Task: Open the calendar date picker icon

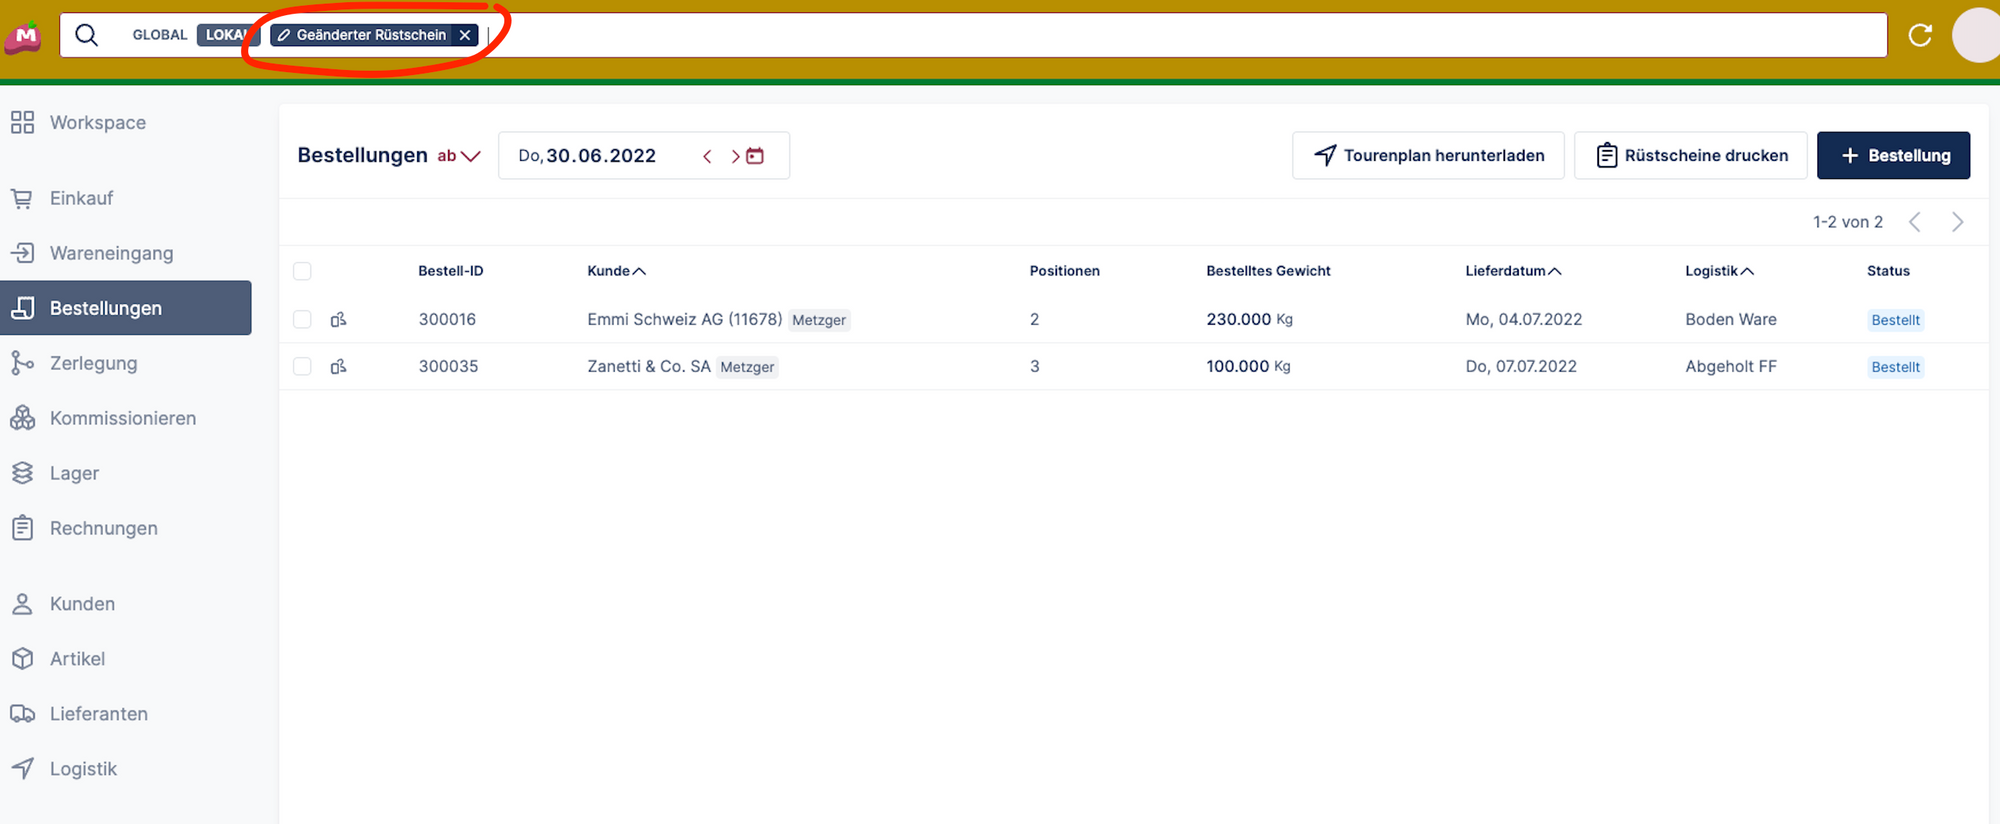Action: [x=755, y=156]
